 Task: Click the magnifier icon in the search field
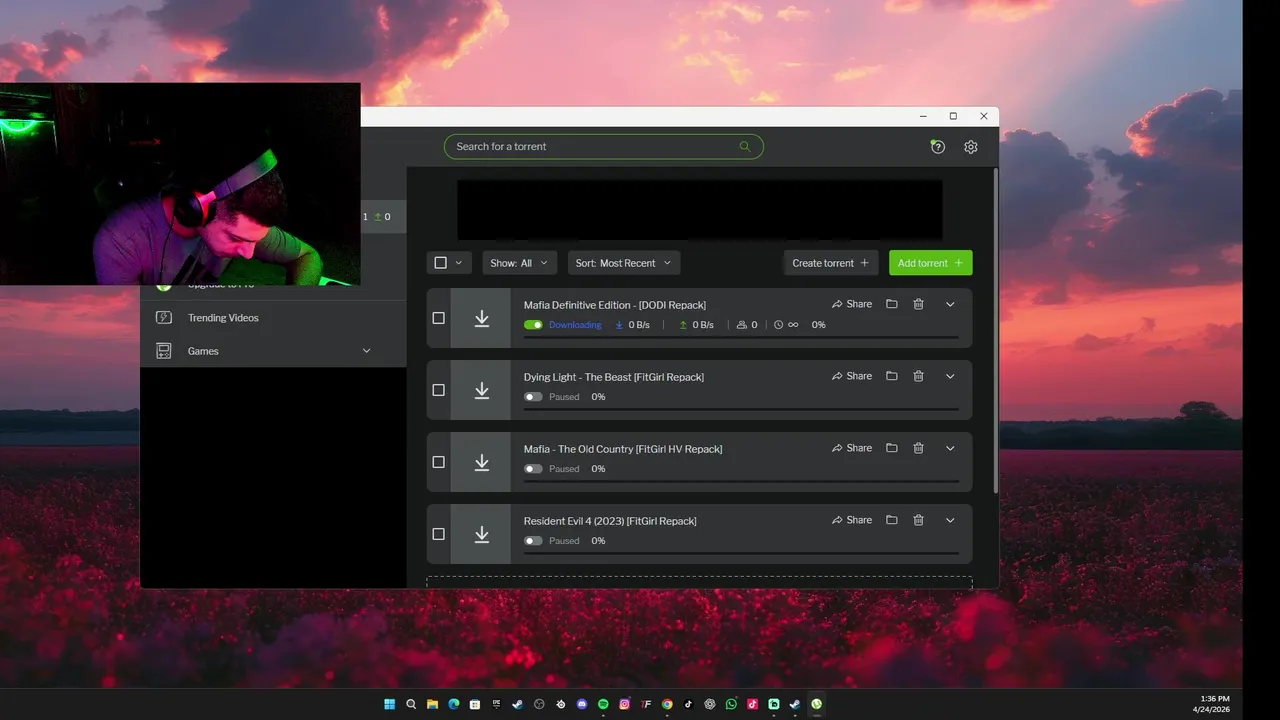(x=745, y=146)
